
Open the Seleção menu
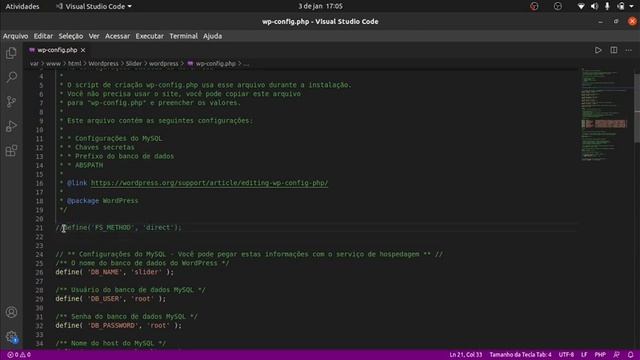71,36
